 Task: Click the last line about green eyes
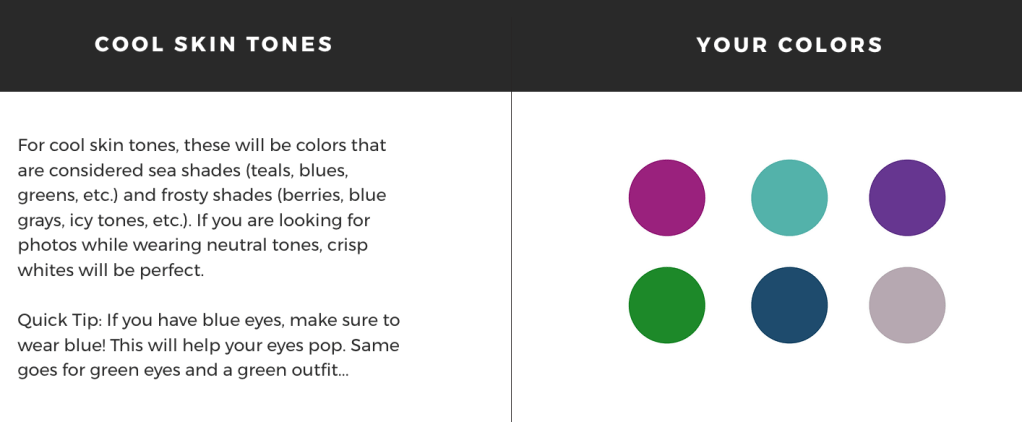[x=183, y=370]
